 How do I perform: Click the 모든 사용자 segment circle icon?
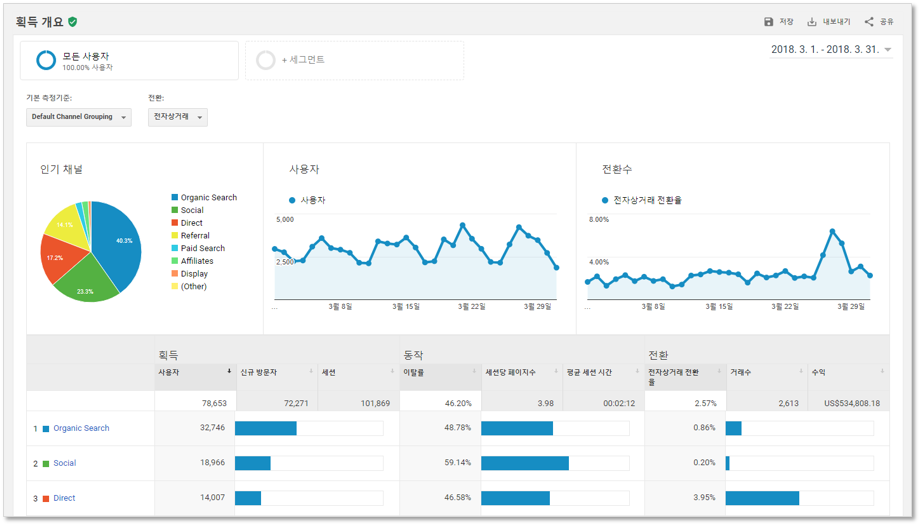[46, 60]
